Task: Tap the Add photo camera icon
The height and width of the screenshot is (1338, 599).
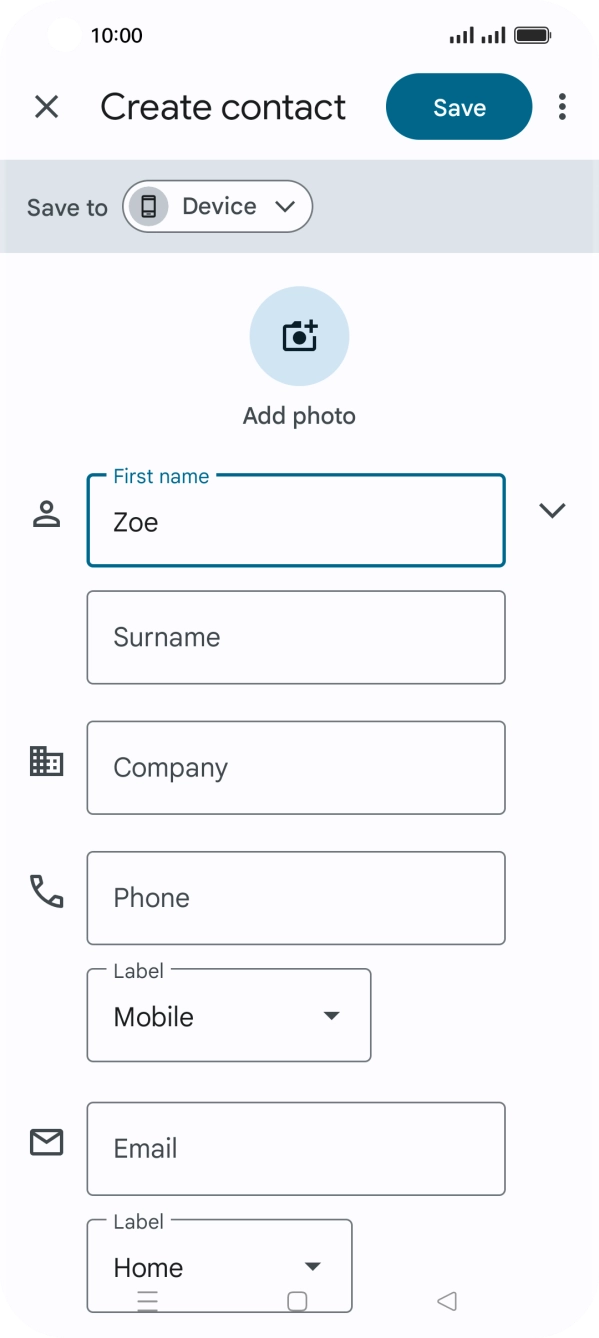Action: pyautogui.click(x=299, y=336)
